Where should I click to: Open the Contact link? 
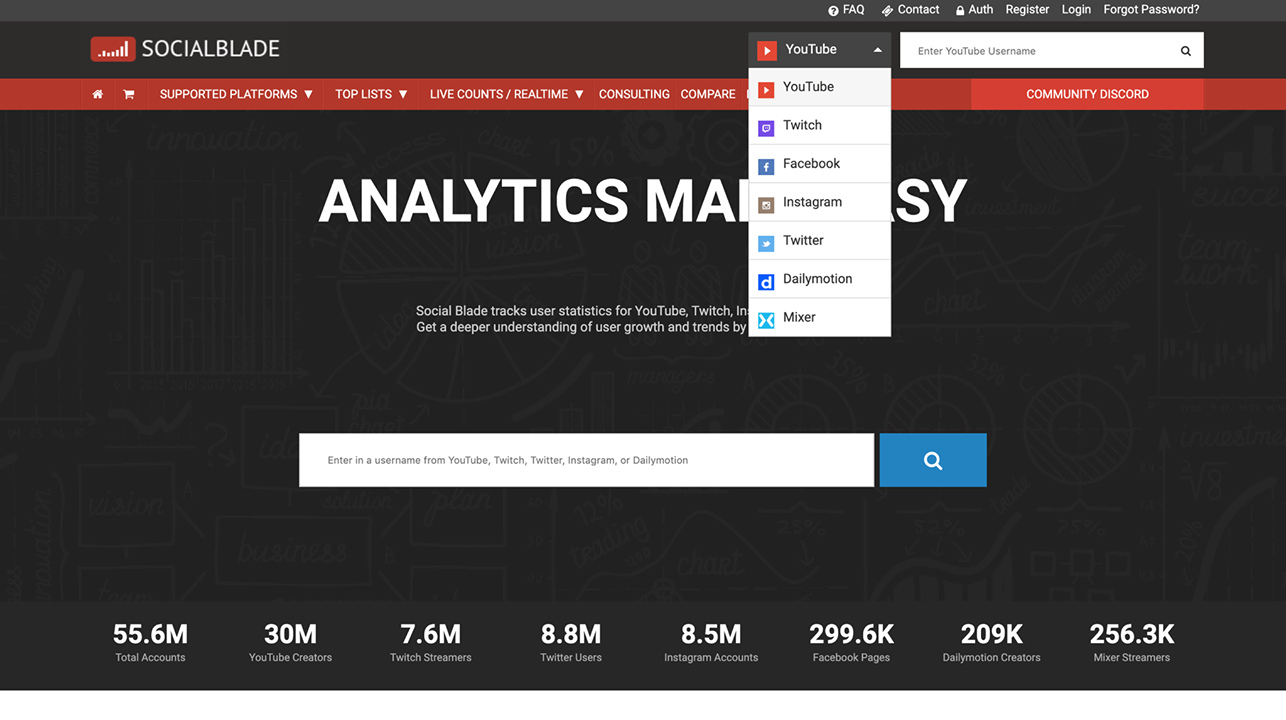918,10
